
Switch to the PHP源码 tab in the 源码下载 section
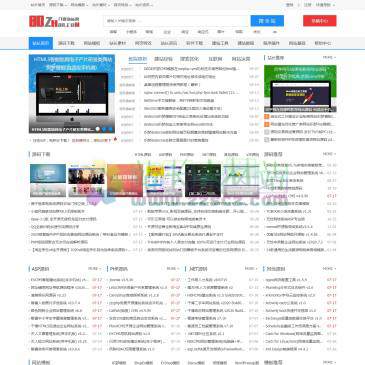click(187, 155)
